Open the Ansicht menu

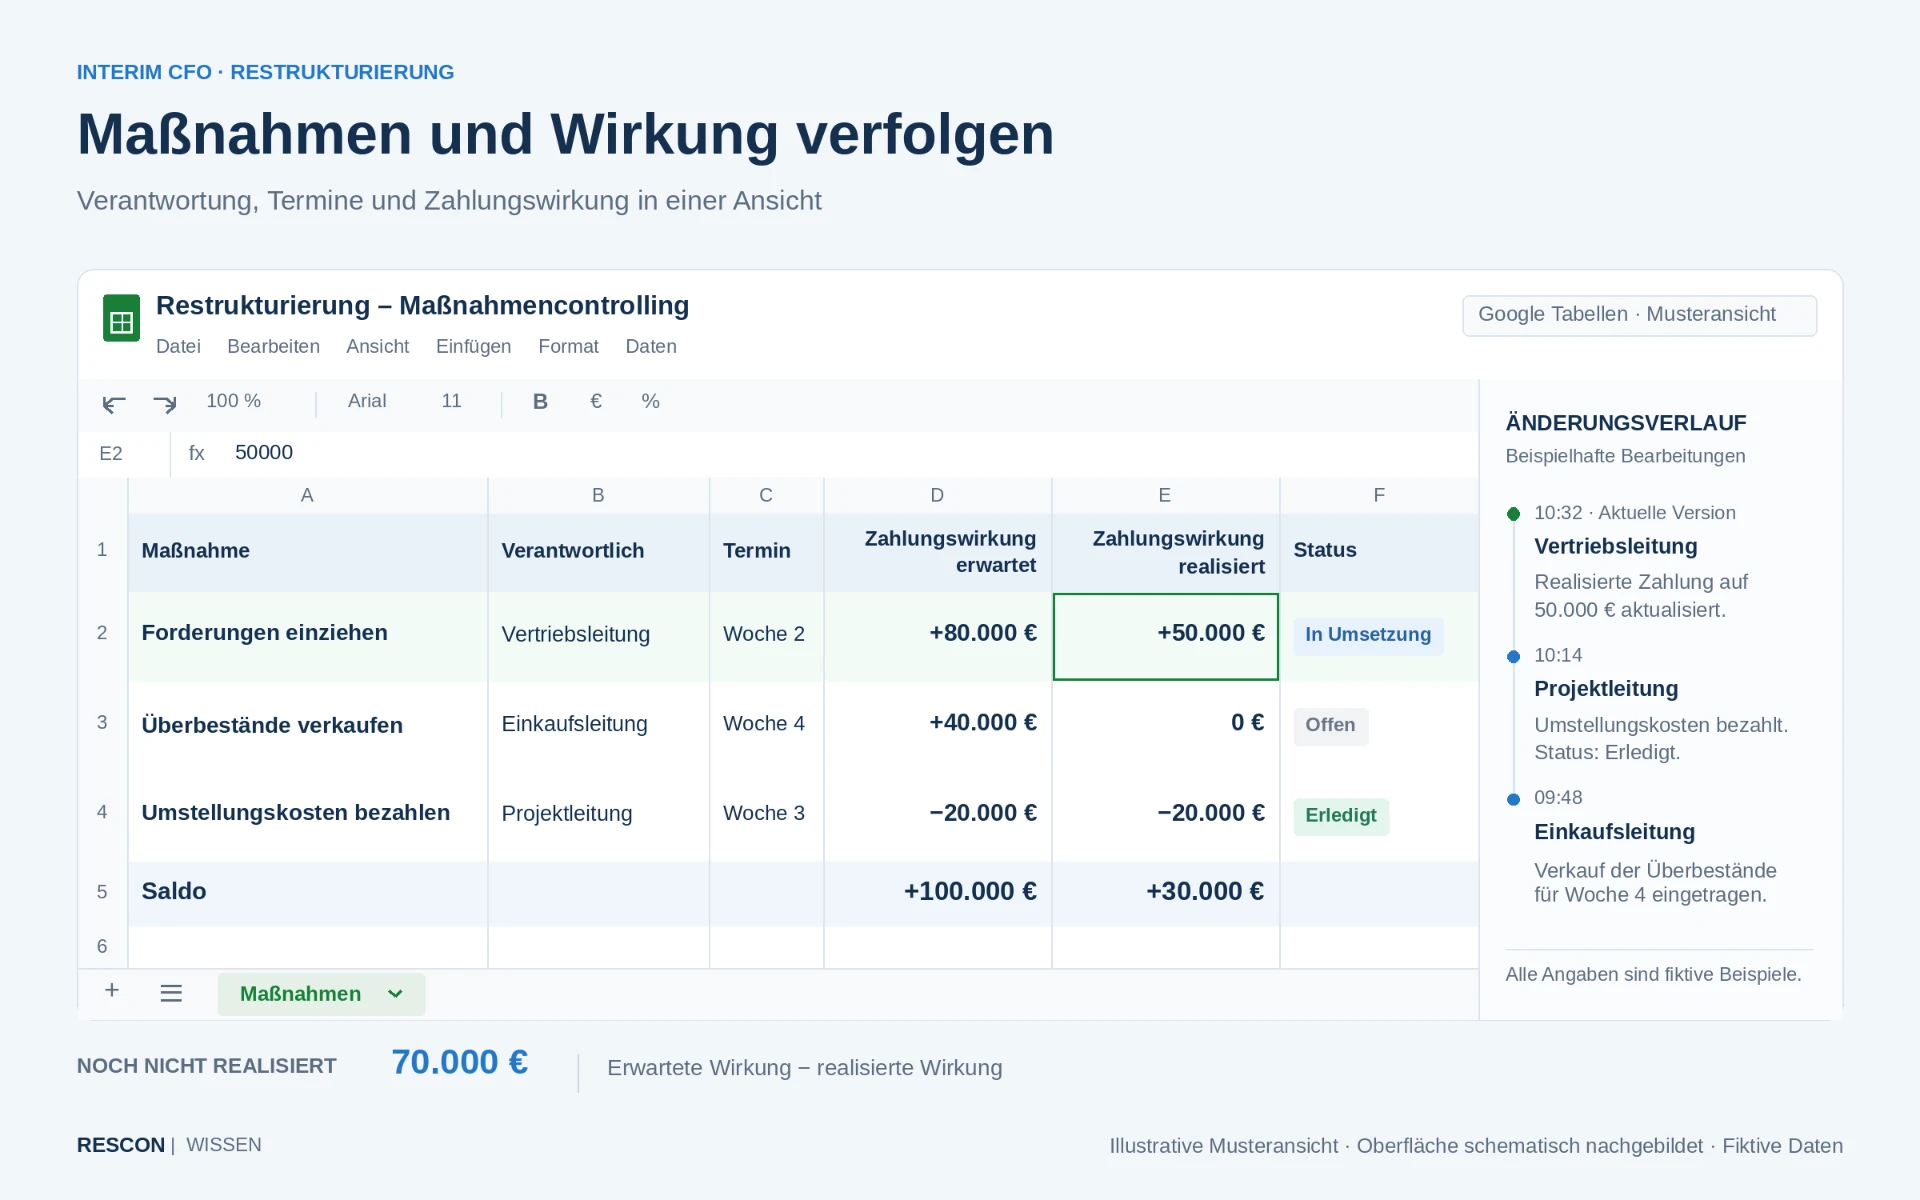(378, 347)
